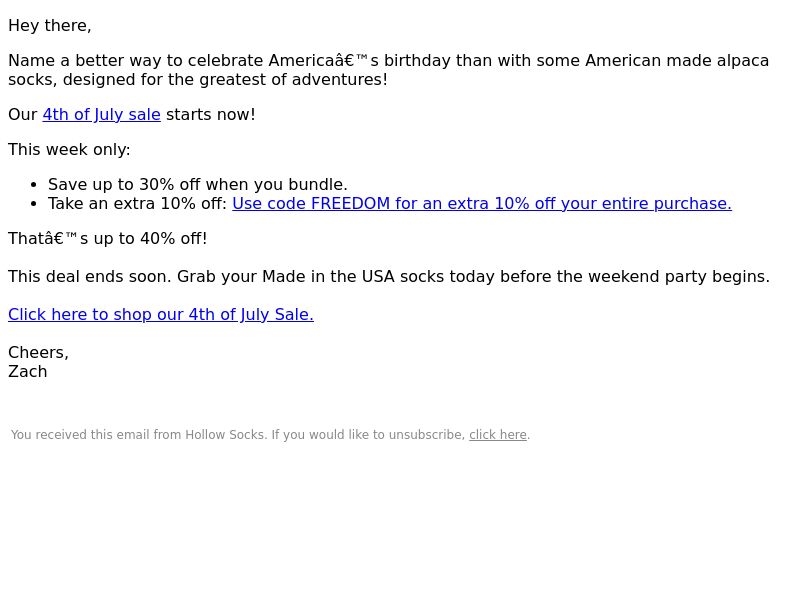Click the "up to 40% off!" line
The height and width of the screenshot is (600, 800).
point(108,239)
